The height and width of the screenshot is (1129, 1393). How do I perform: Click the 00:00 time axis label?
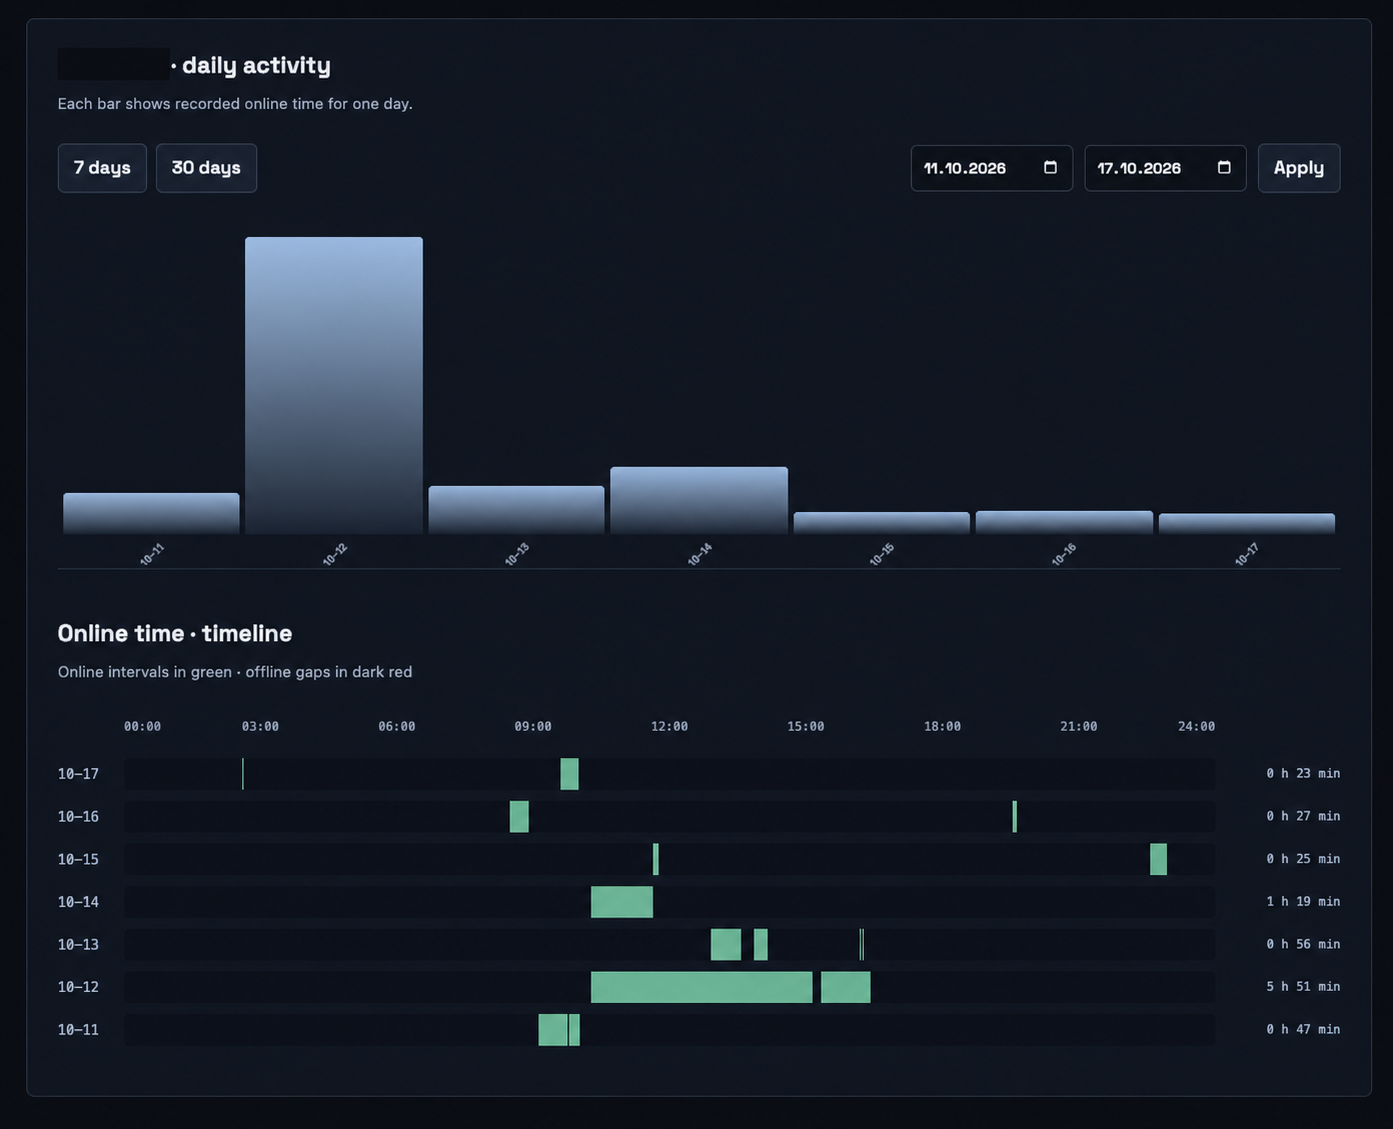pyautogui.click(x=142, y=727)
